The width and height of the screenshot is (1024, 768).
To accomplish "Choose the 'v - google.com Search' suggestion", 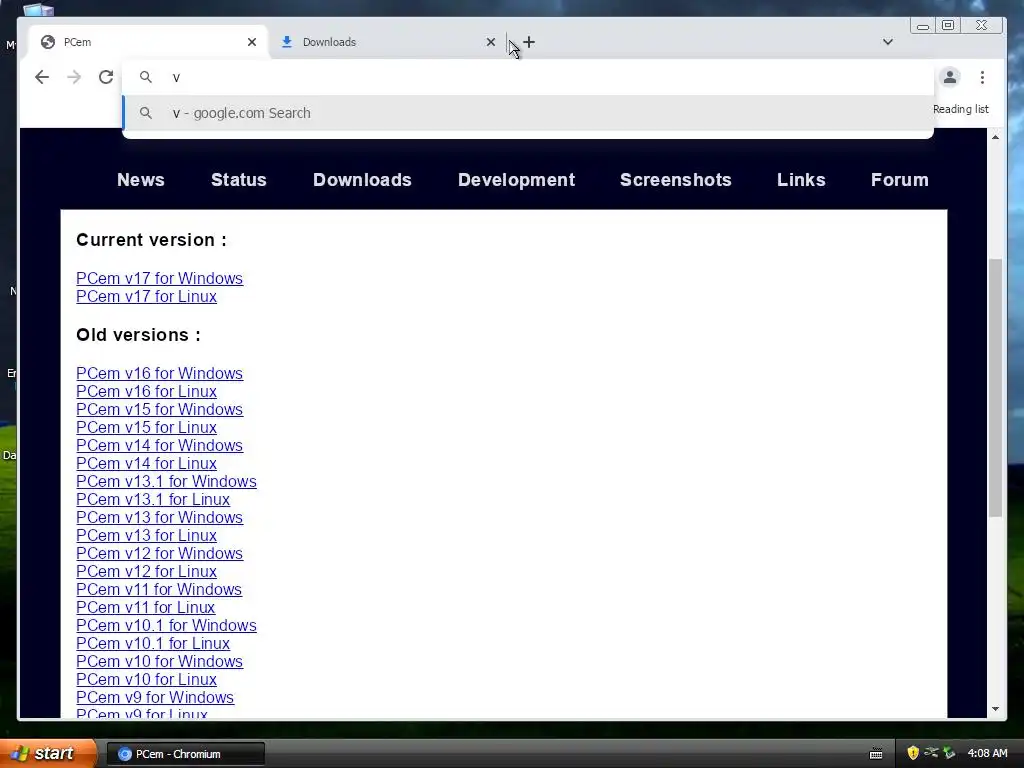I will [528, 113].
